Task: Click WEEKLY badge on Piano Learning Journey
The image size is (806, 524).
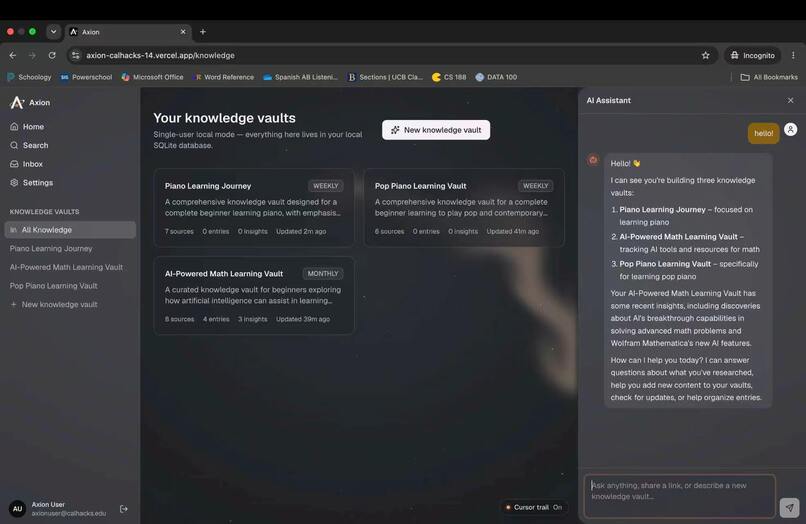Action: (326, 186)
